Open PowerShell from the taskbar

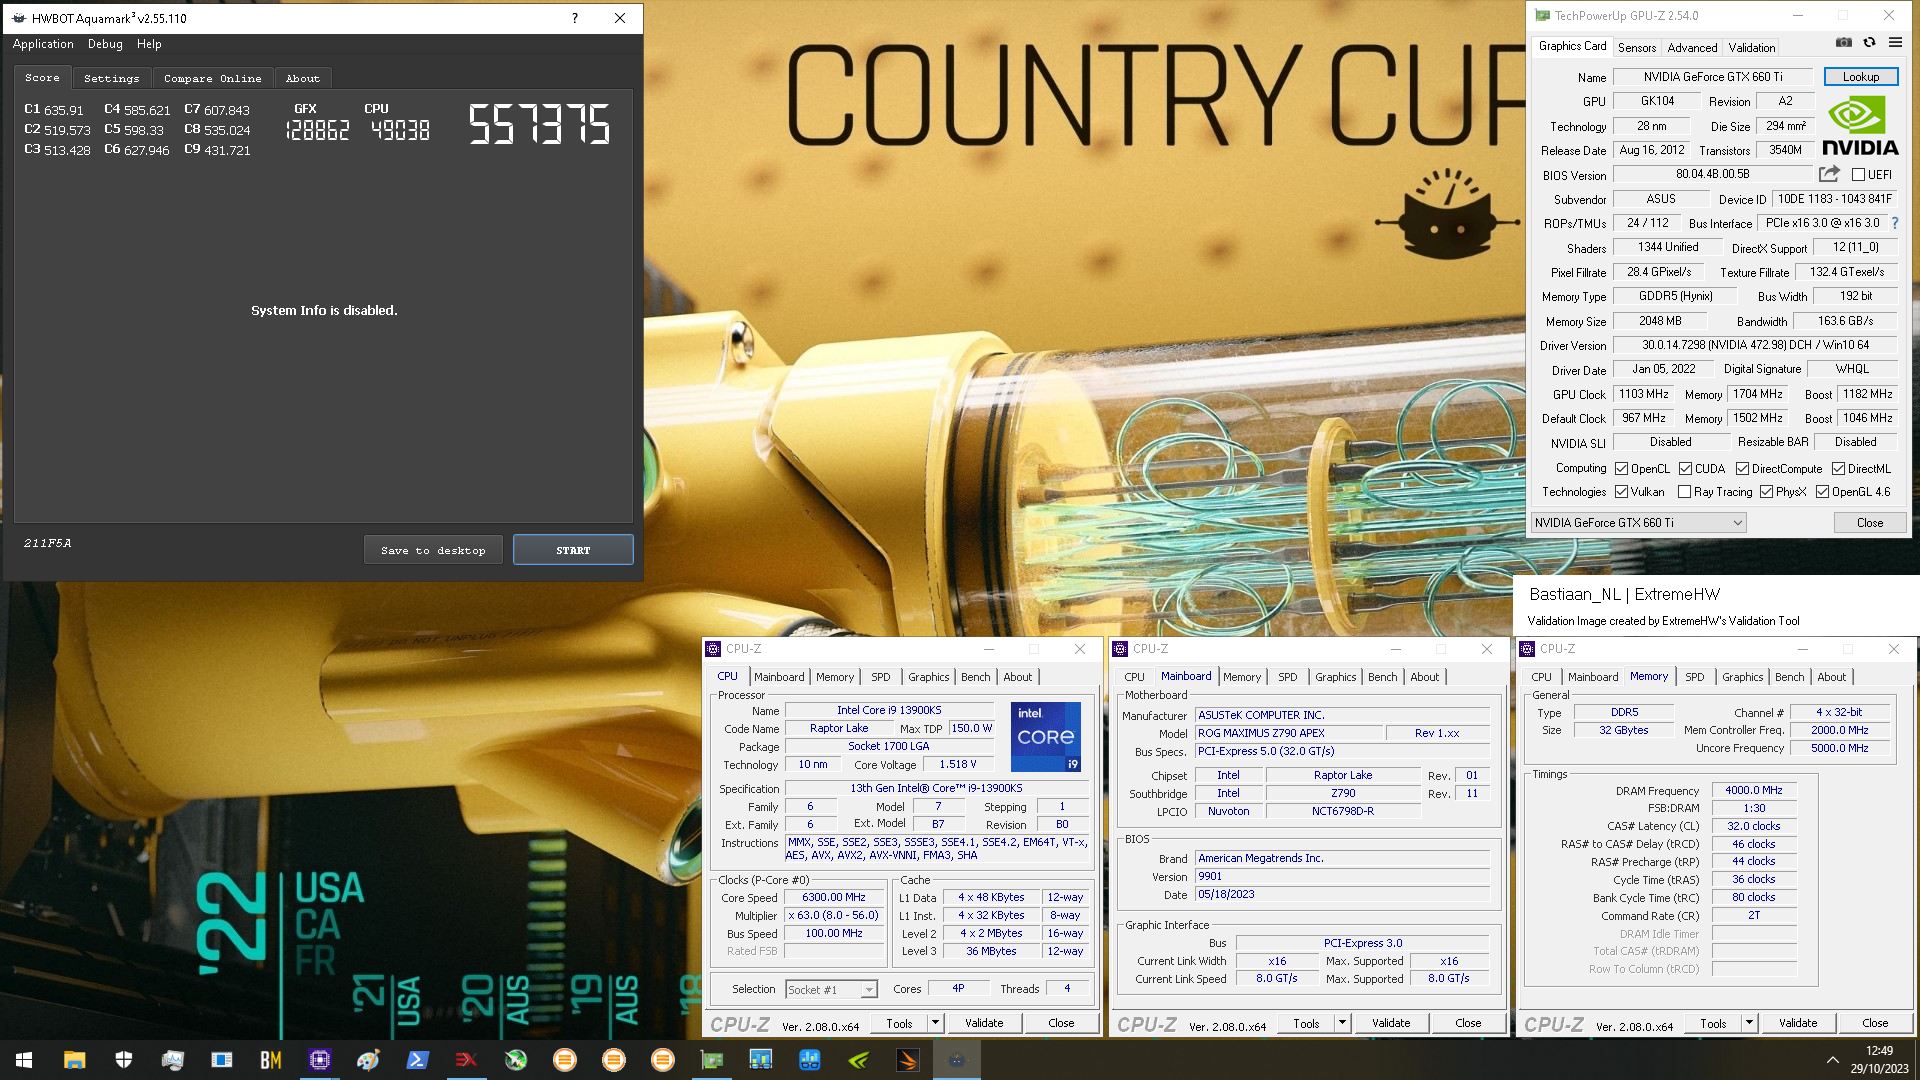(418, 1060)
